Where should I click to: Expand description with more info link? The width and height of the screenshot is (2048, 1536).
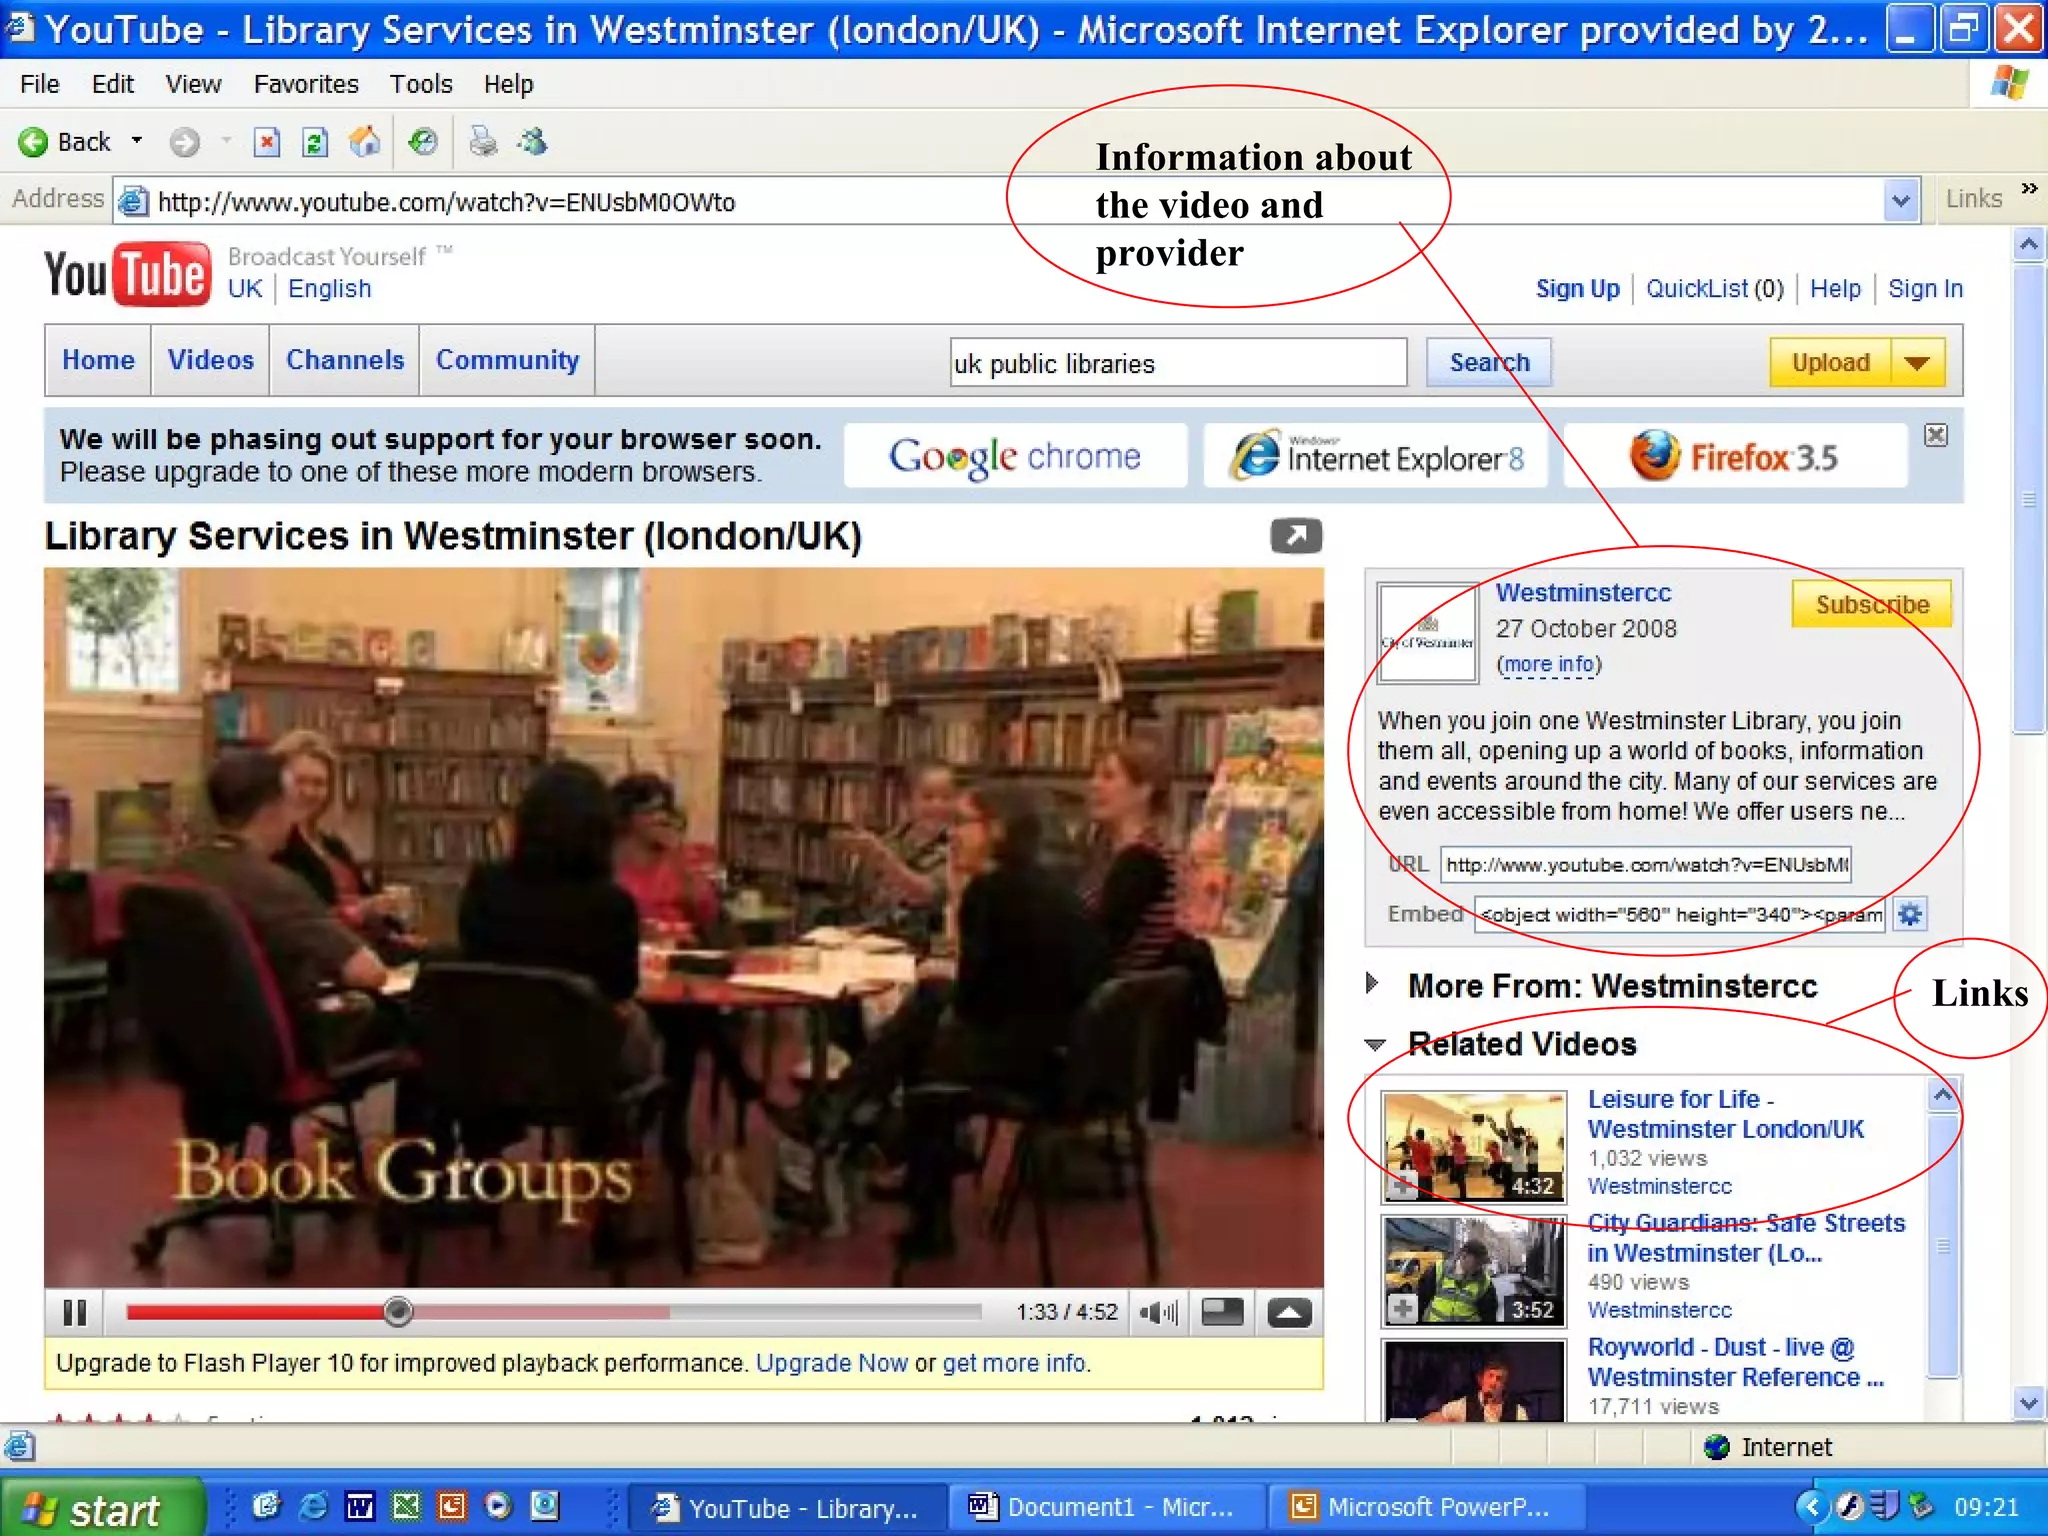coord(1549,665)
